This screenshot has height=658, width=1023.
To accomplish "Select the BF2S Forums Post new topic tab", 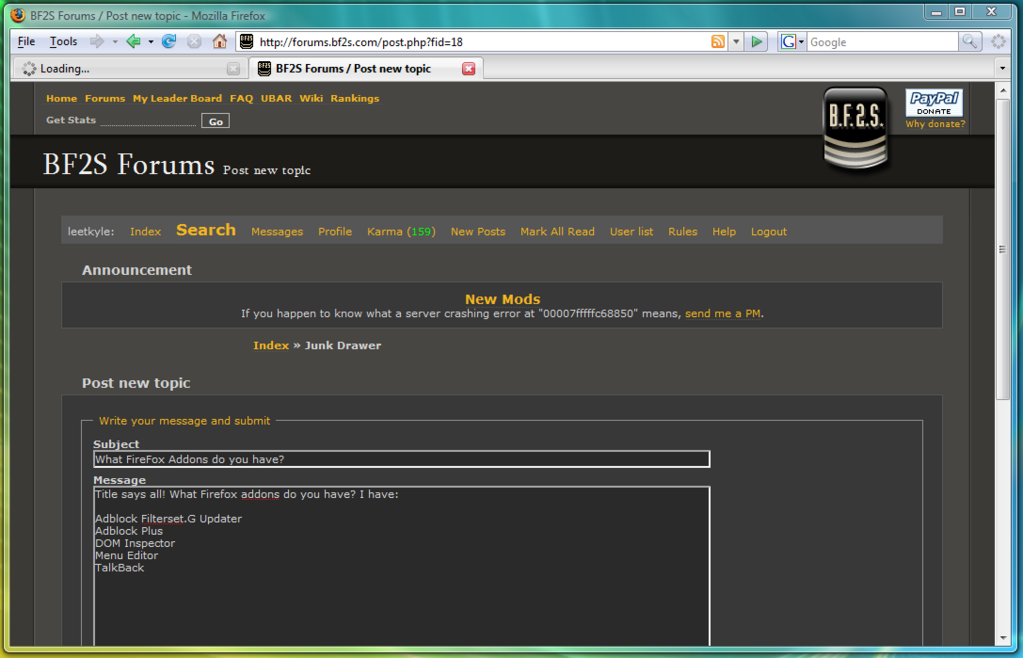I will (x=365, y=68).
